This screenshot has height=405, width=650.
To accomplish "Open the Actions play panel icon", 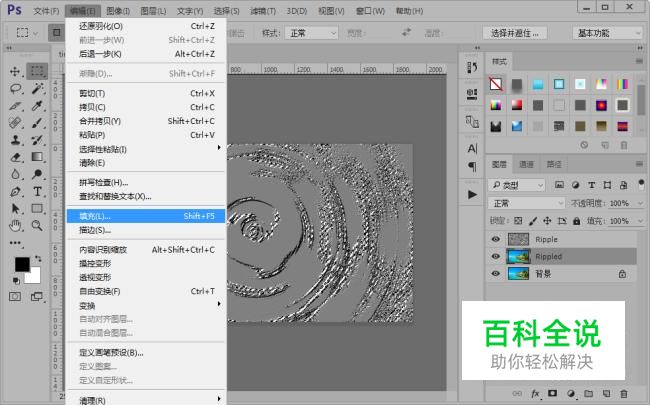I will 472,194.
